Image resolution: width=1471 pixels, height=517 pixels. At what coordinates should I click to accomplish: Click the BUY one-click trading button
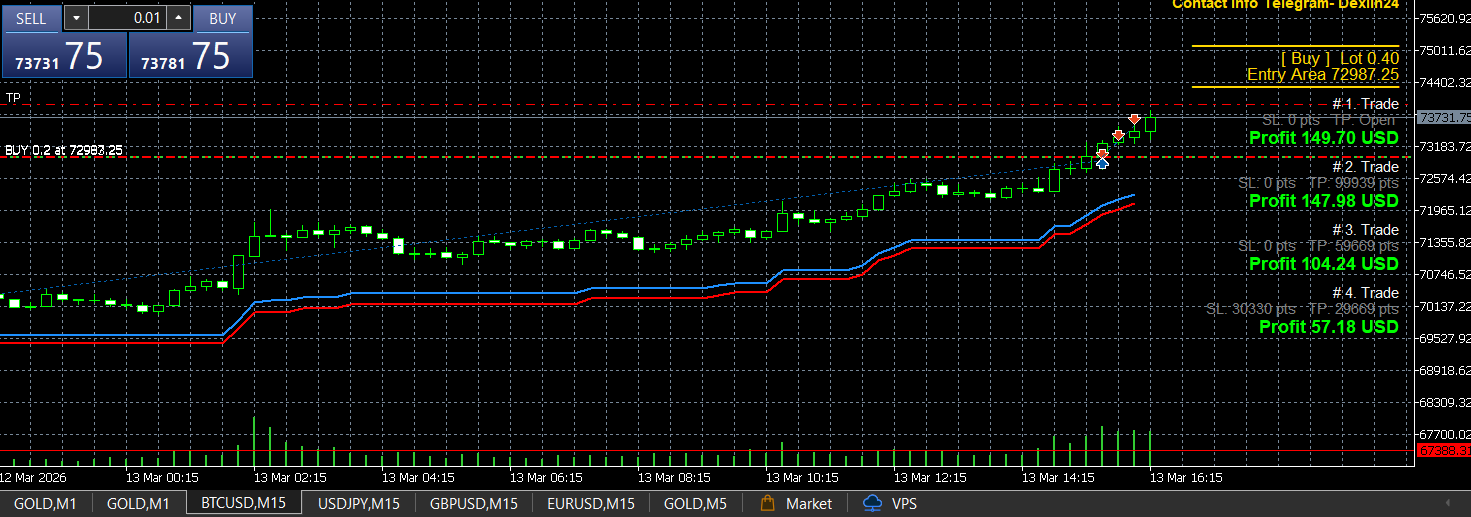point(223,18)
